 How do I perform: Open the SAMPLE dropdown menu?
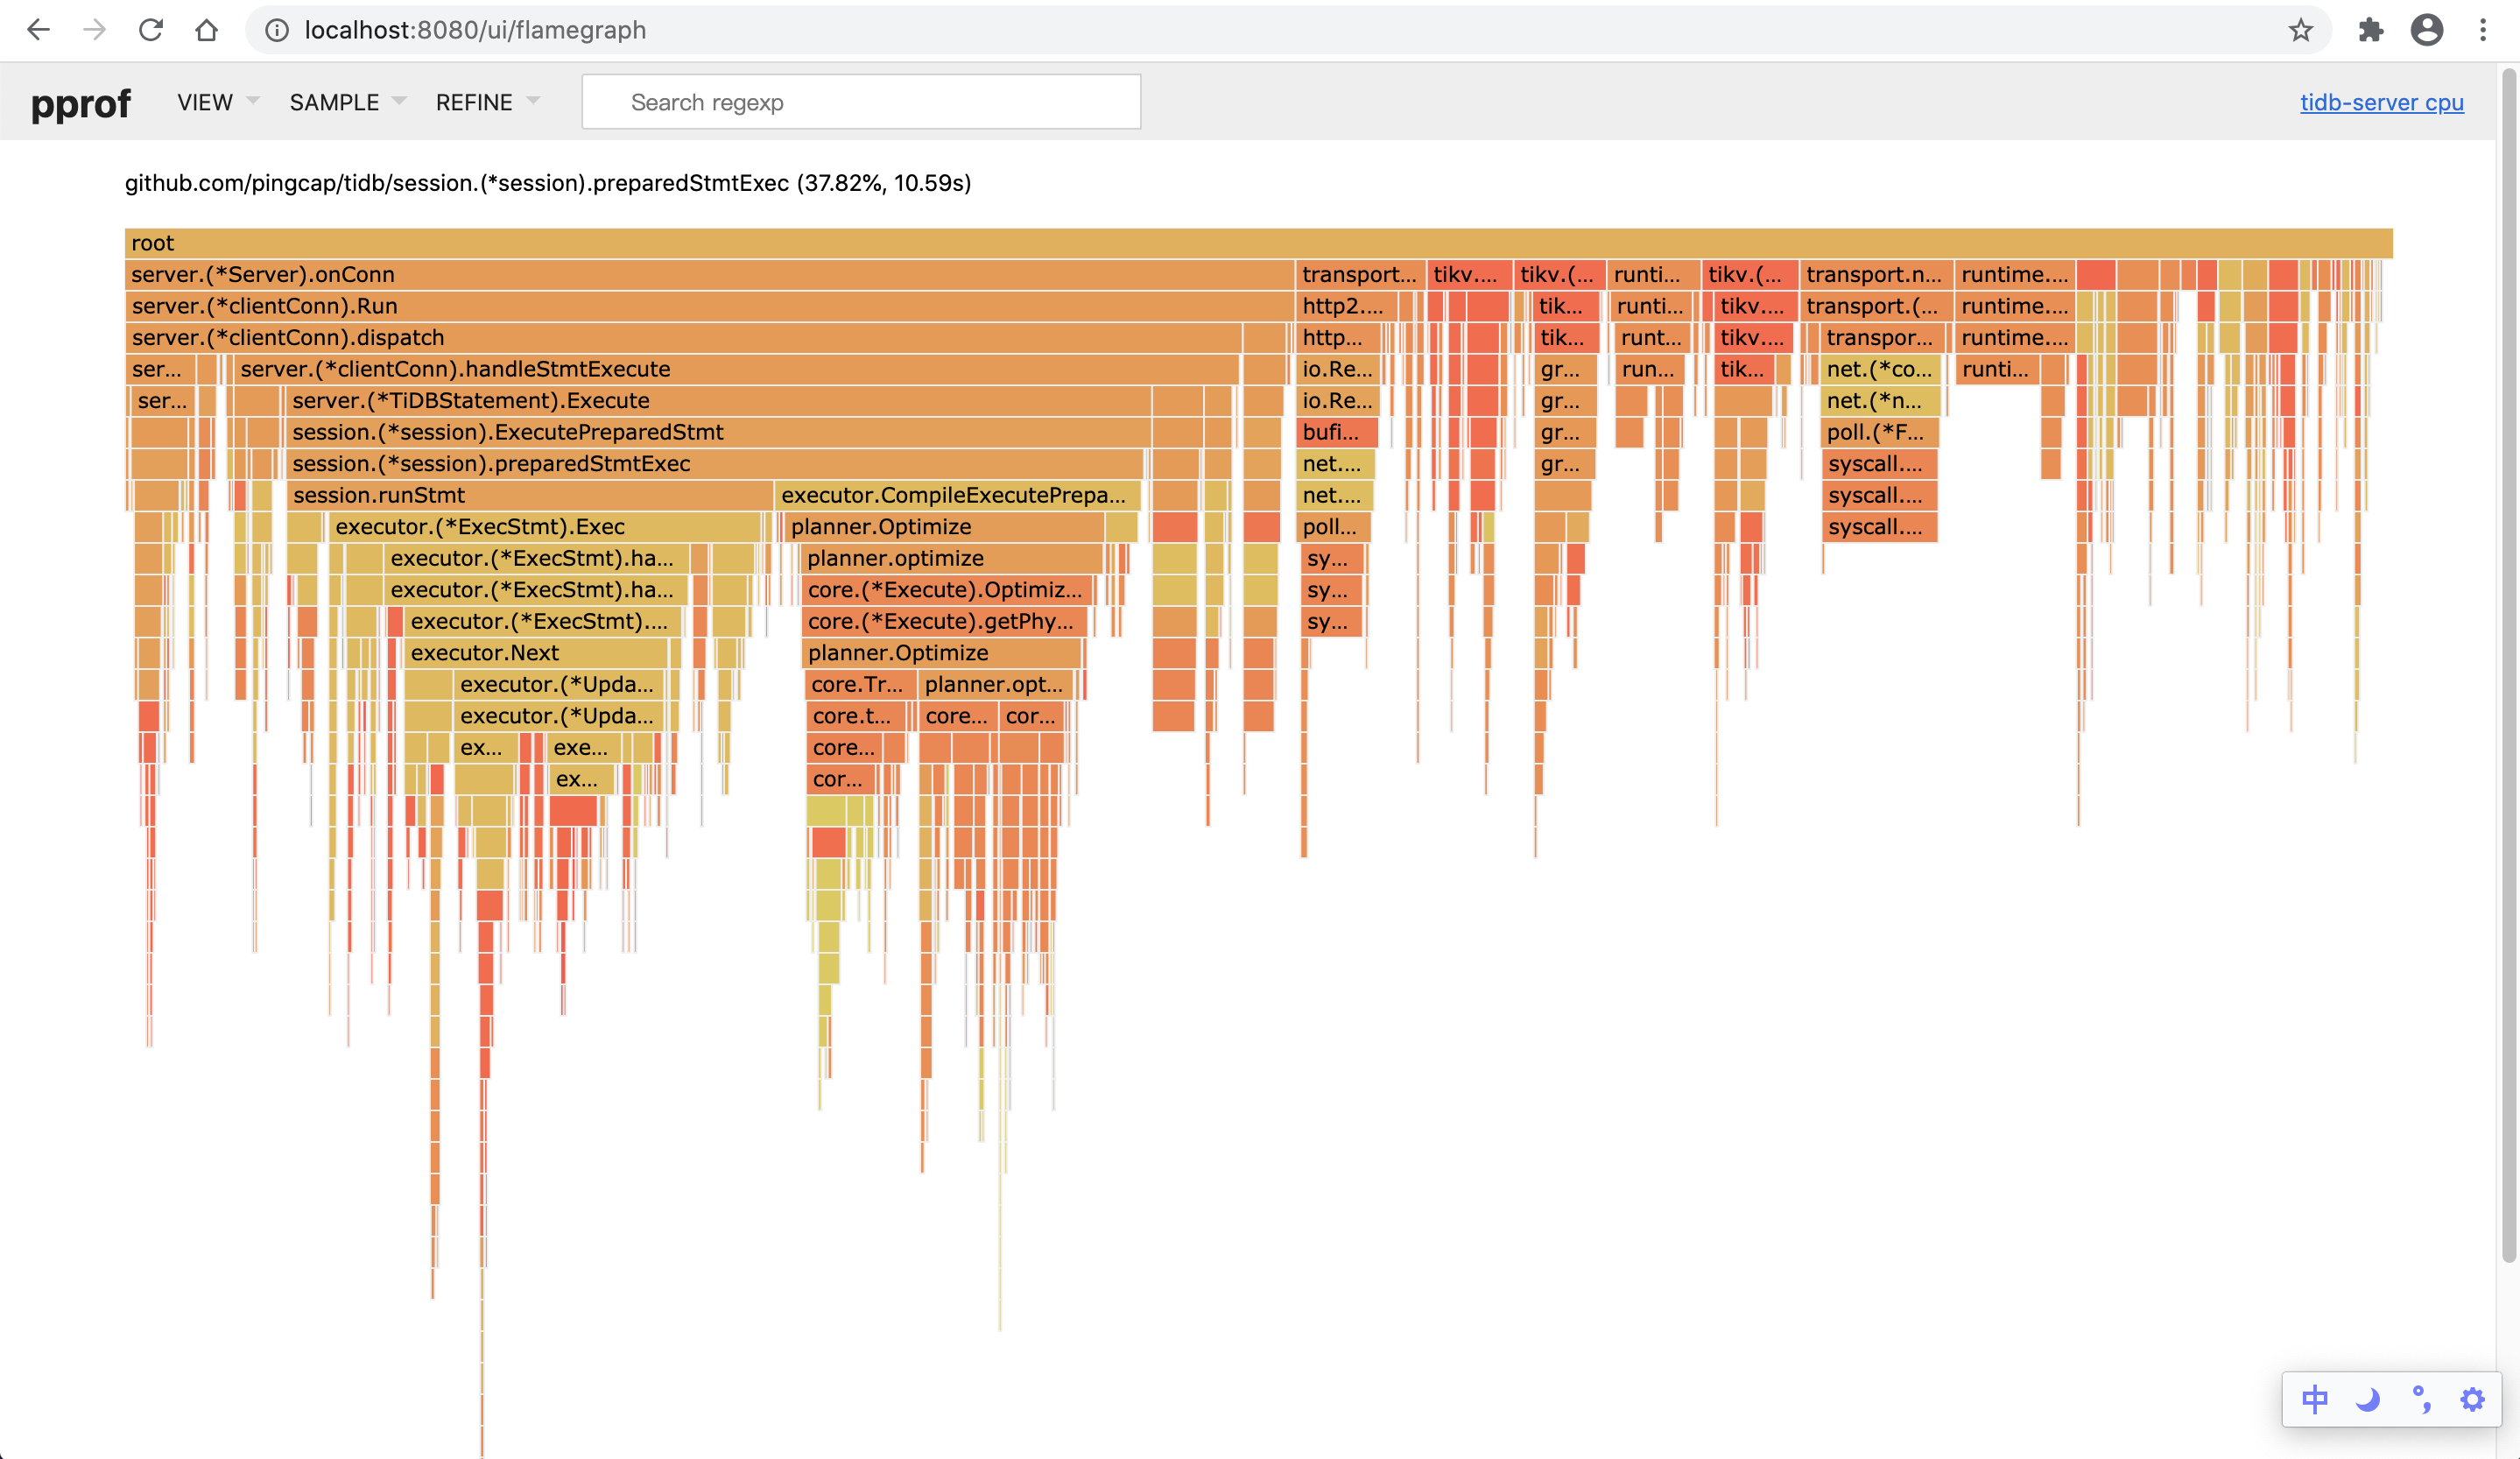pyautogui.click(x=347, y=102)
